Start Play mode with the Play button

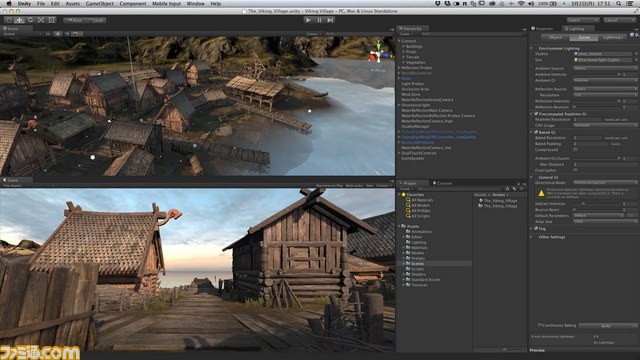[x=308, y=20]
